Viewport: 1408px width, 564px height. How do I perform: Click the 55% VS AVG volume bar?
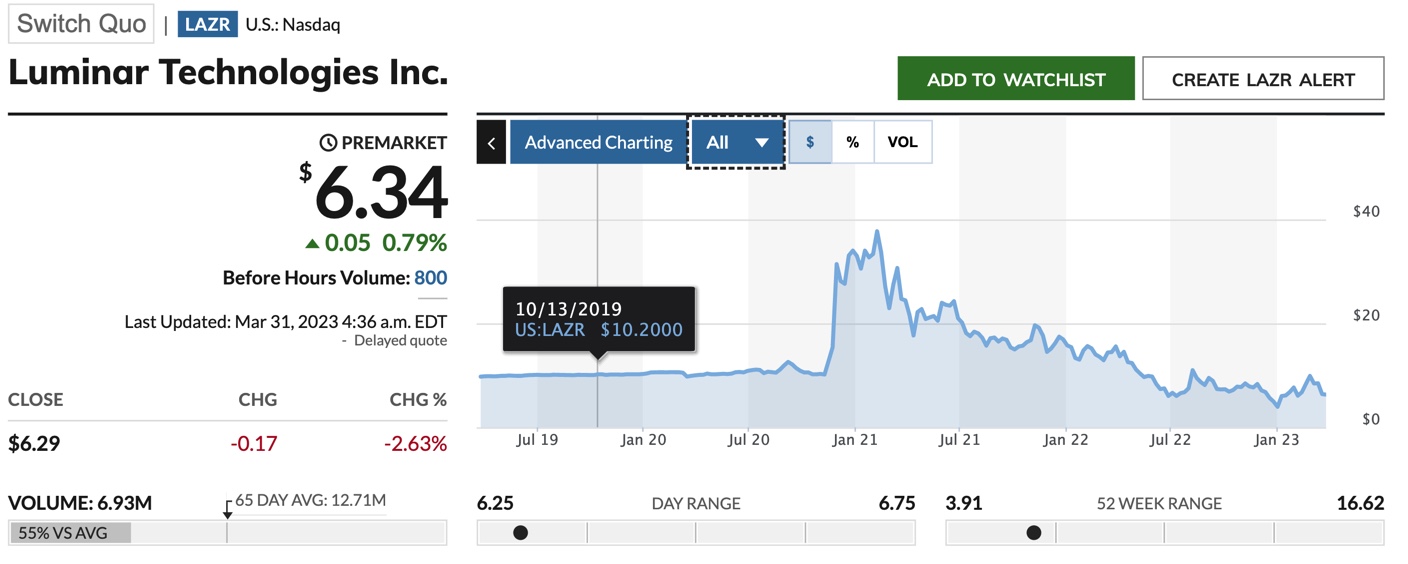pos(70,533)
